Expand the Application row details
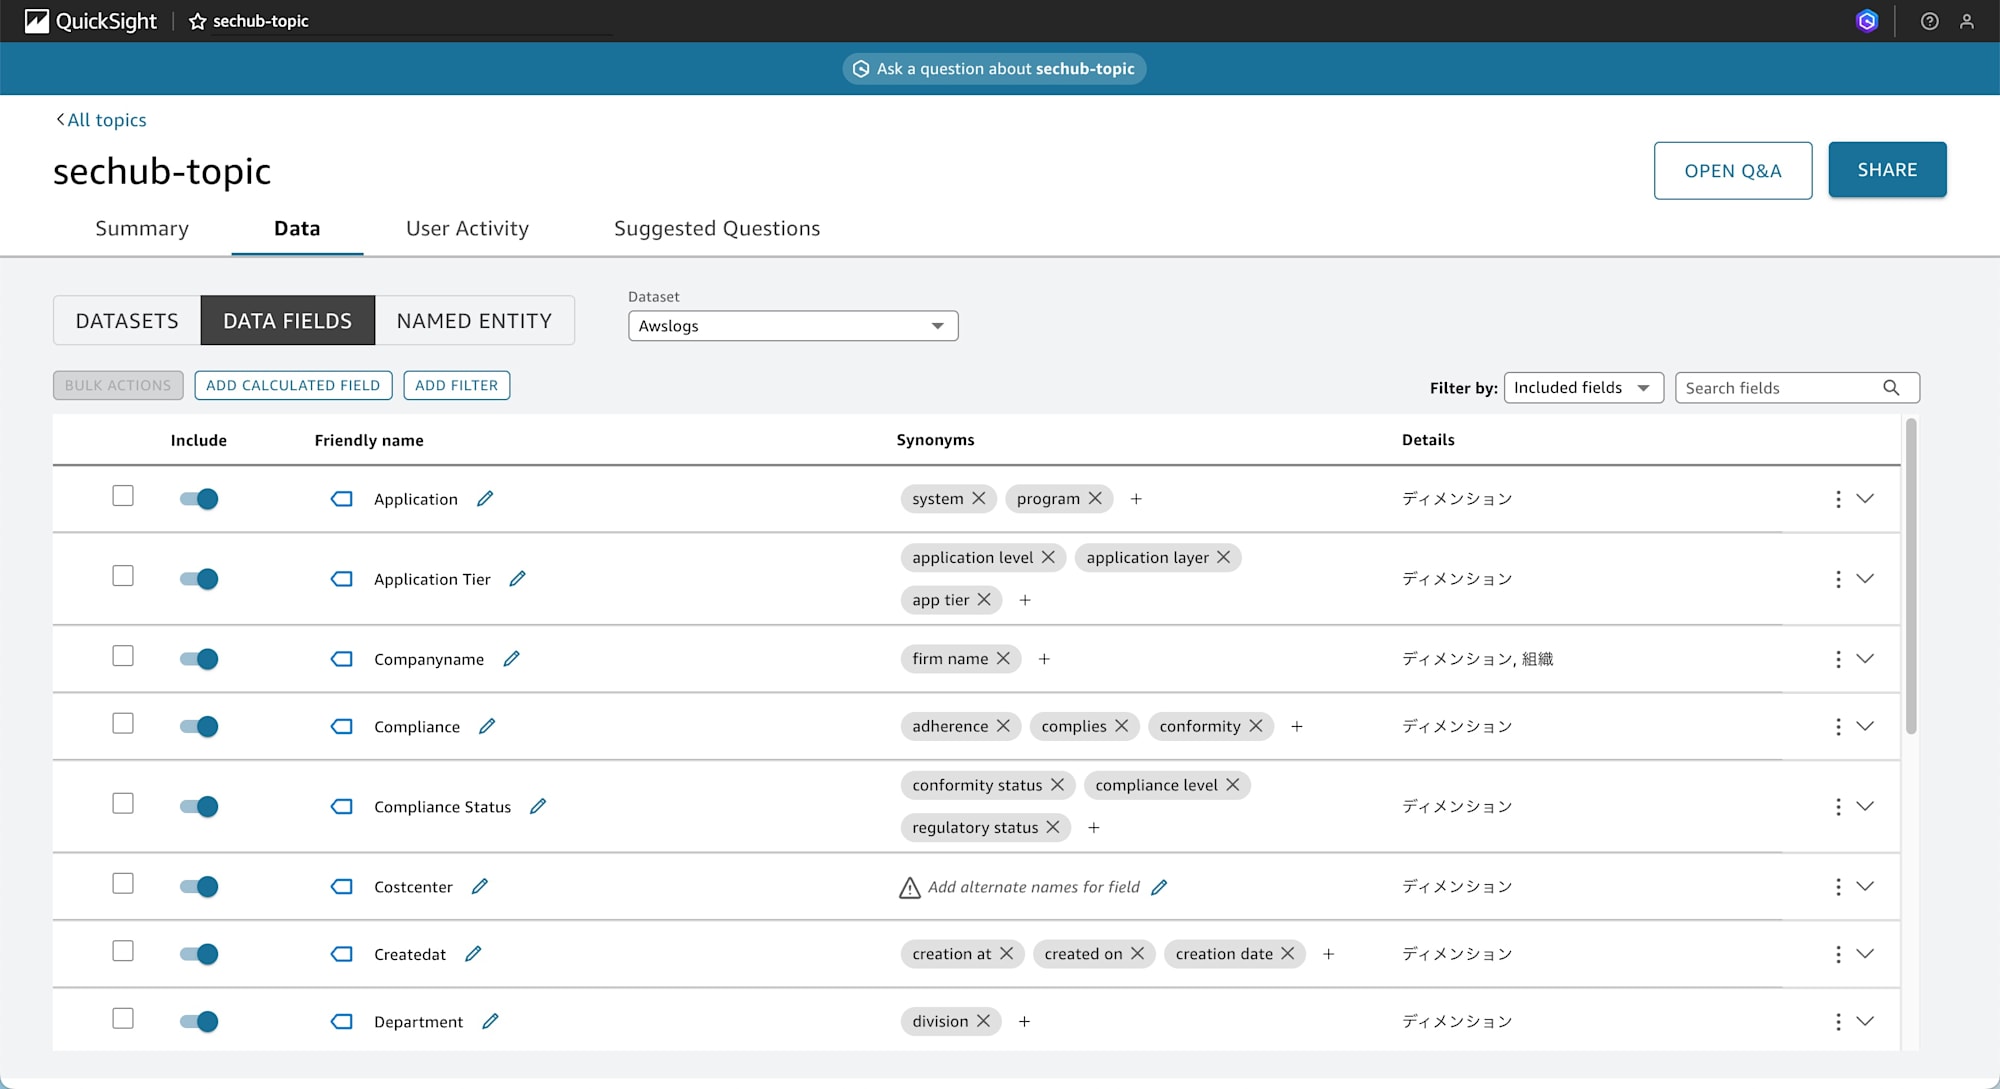This screenshot has width=2000, height=1089. 1865,498
